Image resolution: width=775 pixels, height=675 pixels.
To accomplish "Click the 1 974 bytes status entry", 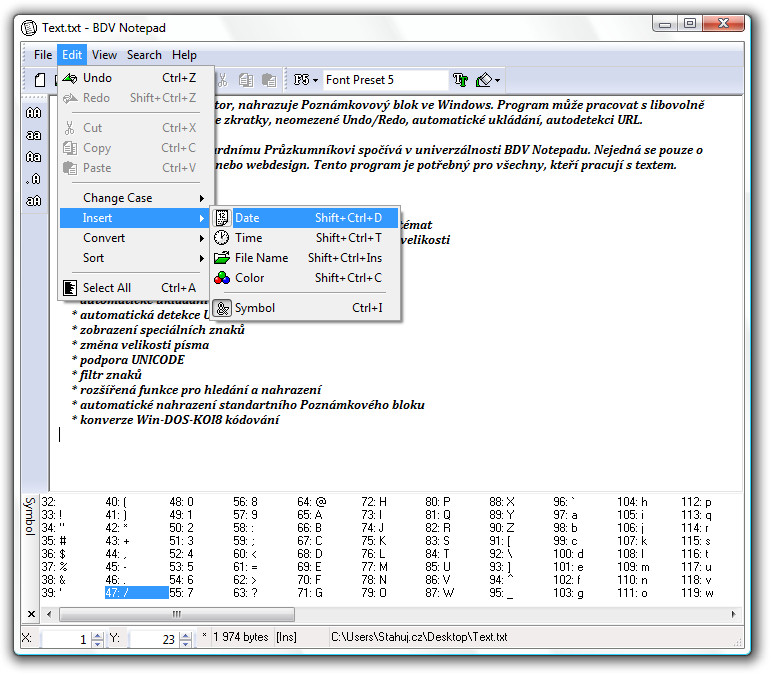I will (x=241, y=637).
